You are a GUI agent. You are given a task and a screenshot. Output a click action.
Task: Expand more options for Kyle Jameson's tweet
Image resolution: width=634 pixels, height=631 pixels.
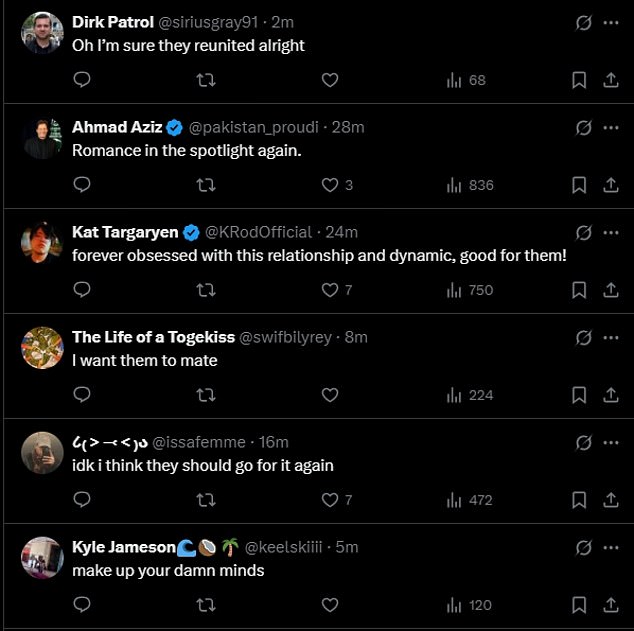click(x=611, y=548)
